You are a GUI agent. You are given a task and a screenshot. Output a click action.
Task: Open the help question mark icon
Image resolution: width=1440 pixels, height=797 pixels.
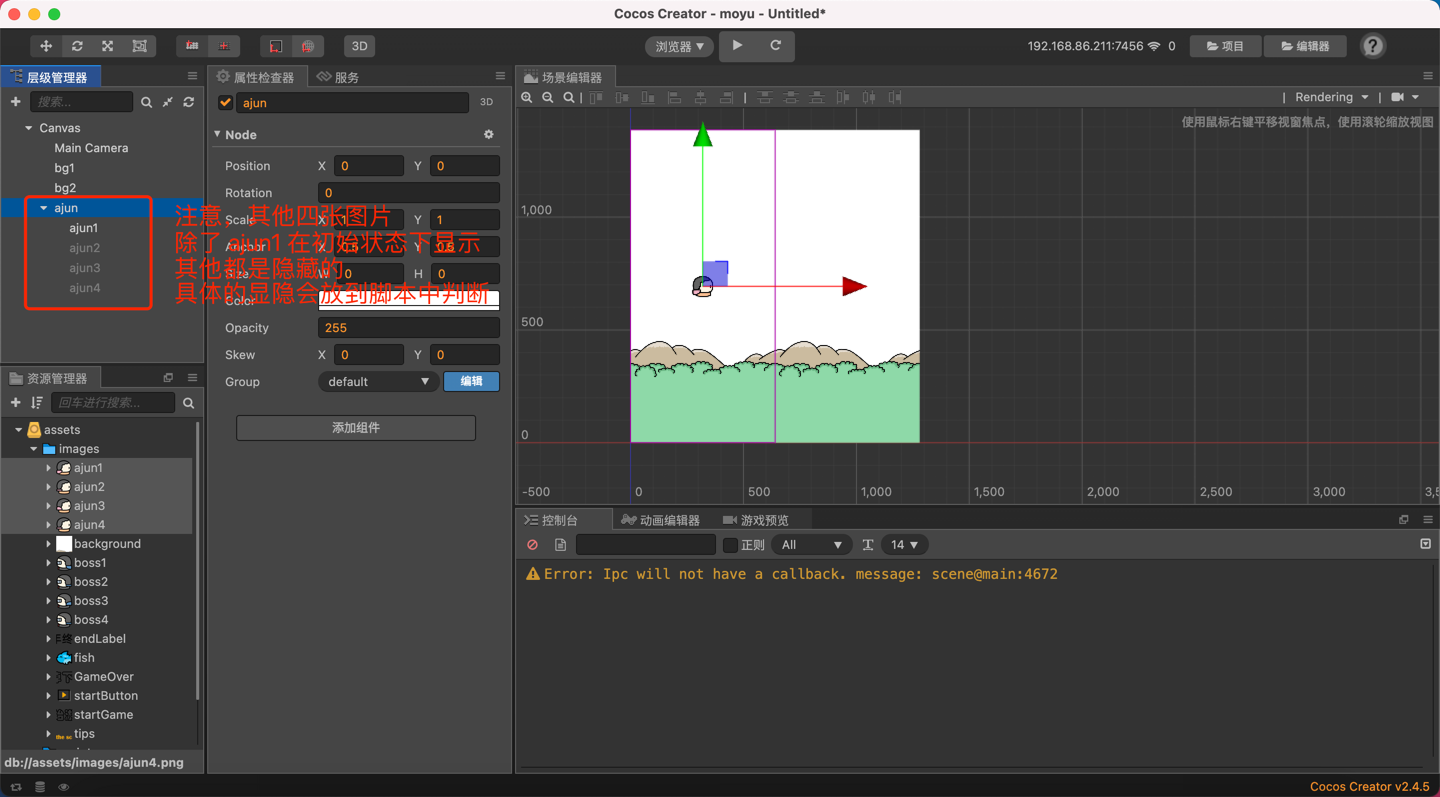click(1373, 46)
